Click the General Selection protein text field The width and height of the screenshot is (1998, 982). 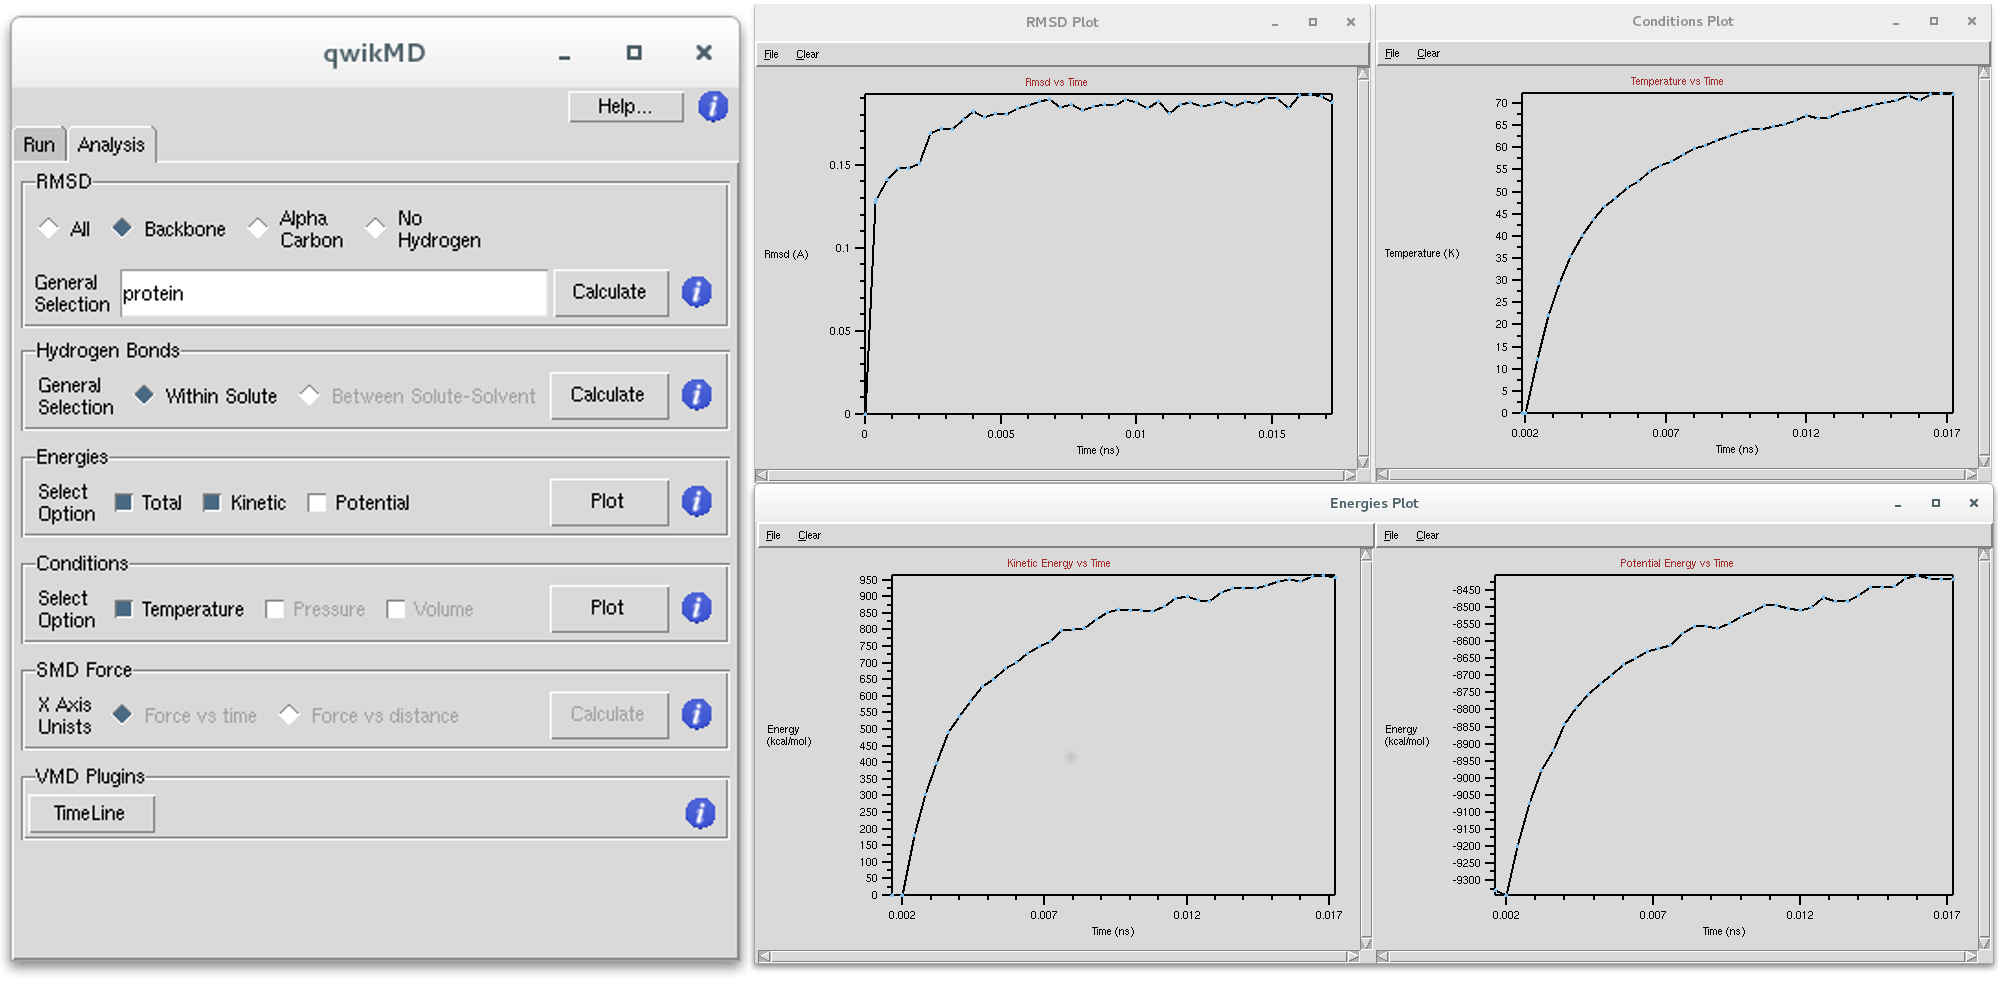pos(333,293)
